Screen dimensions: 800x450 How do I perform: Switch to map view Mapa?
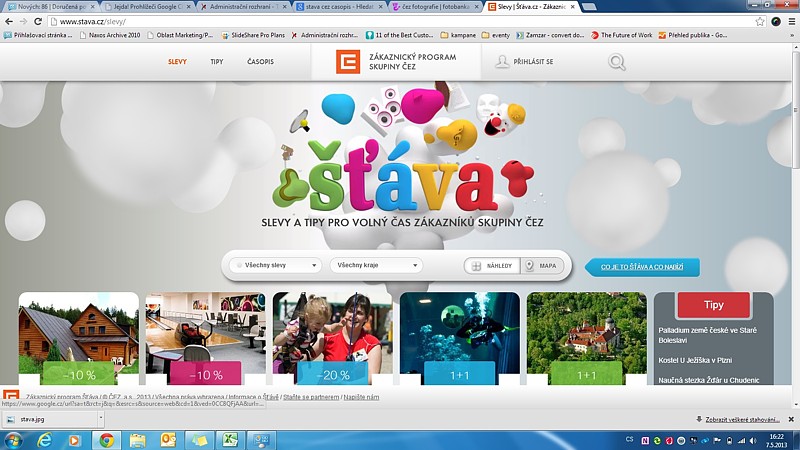[542, 266]
